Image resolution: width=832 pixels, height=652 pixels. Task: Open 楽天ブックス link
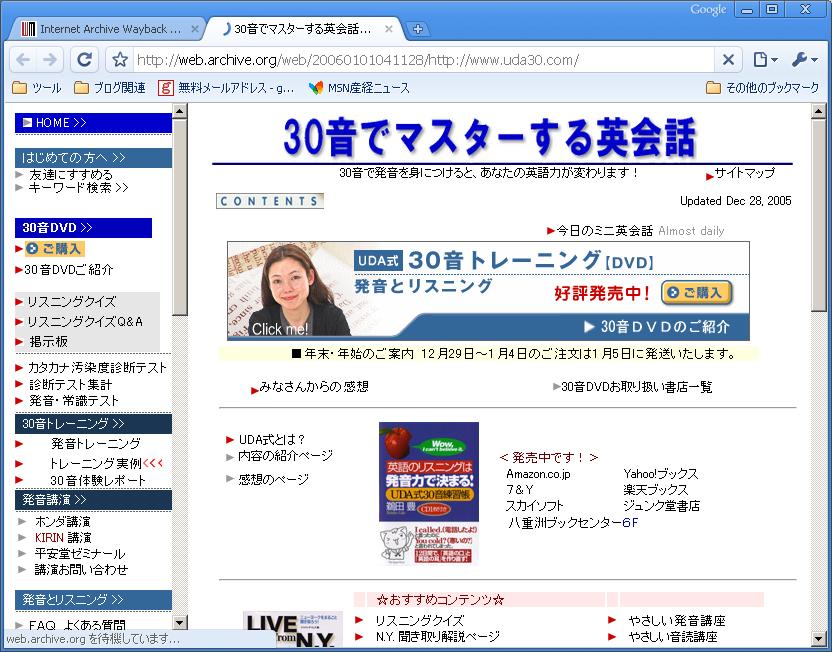click(x=655, y=490)
